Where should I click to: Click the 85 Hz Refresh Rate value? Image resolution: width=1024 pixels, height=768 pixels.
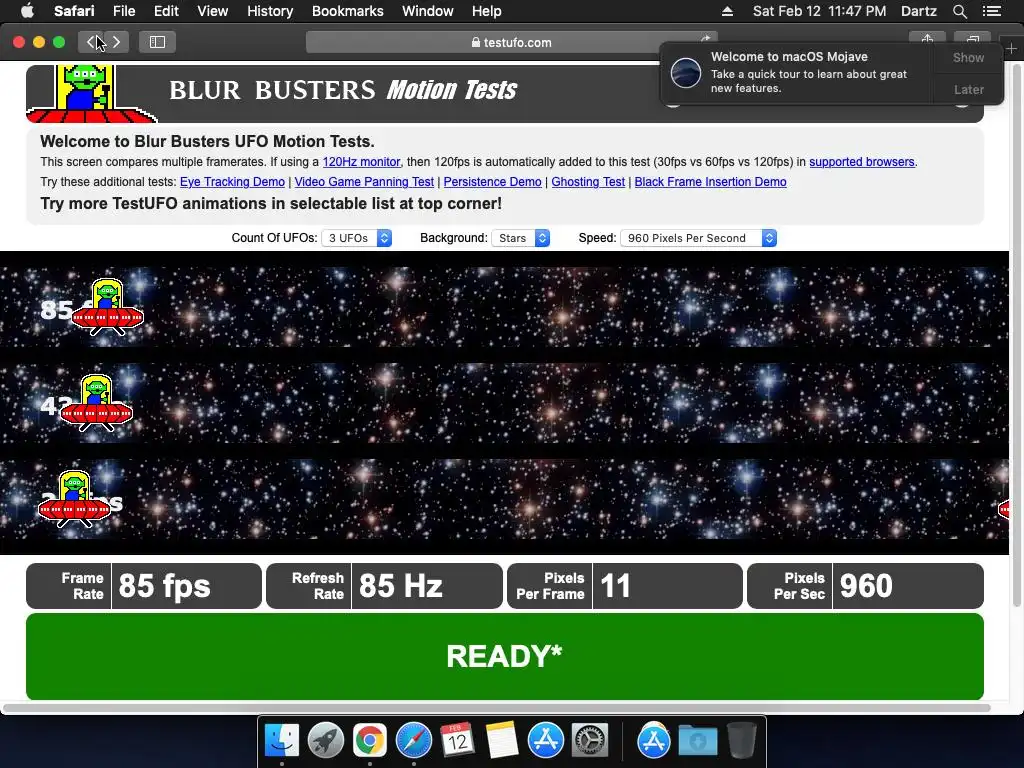(x=400, y=586)
